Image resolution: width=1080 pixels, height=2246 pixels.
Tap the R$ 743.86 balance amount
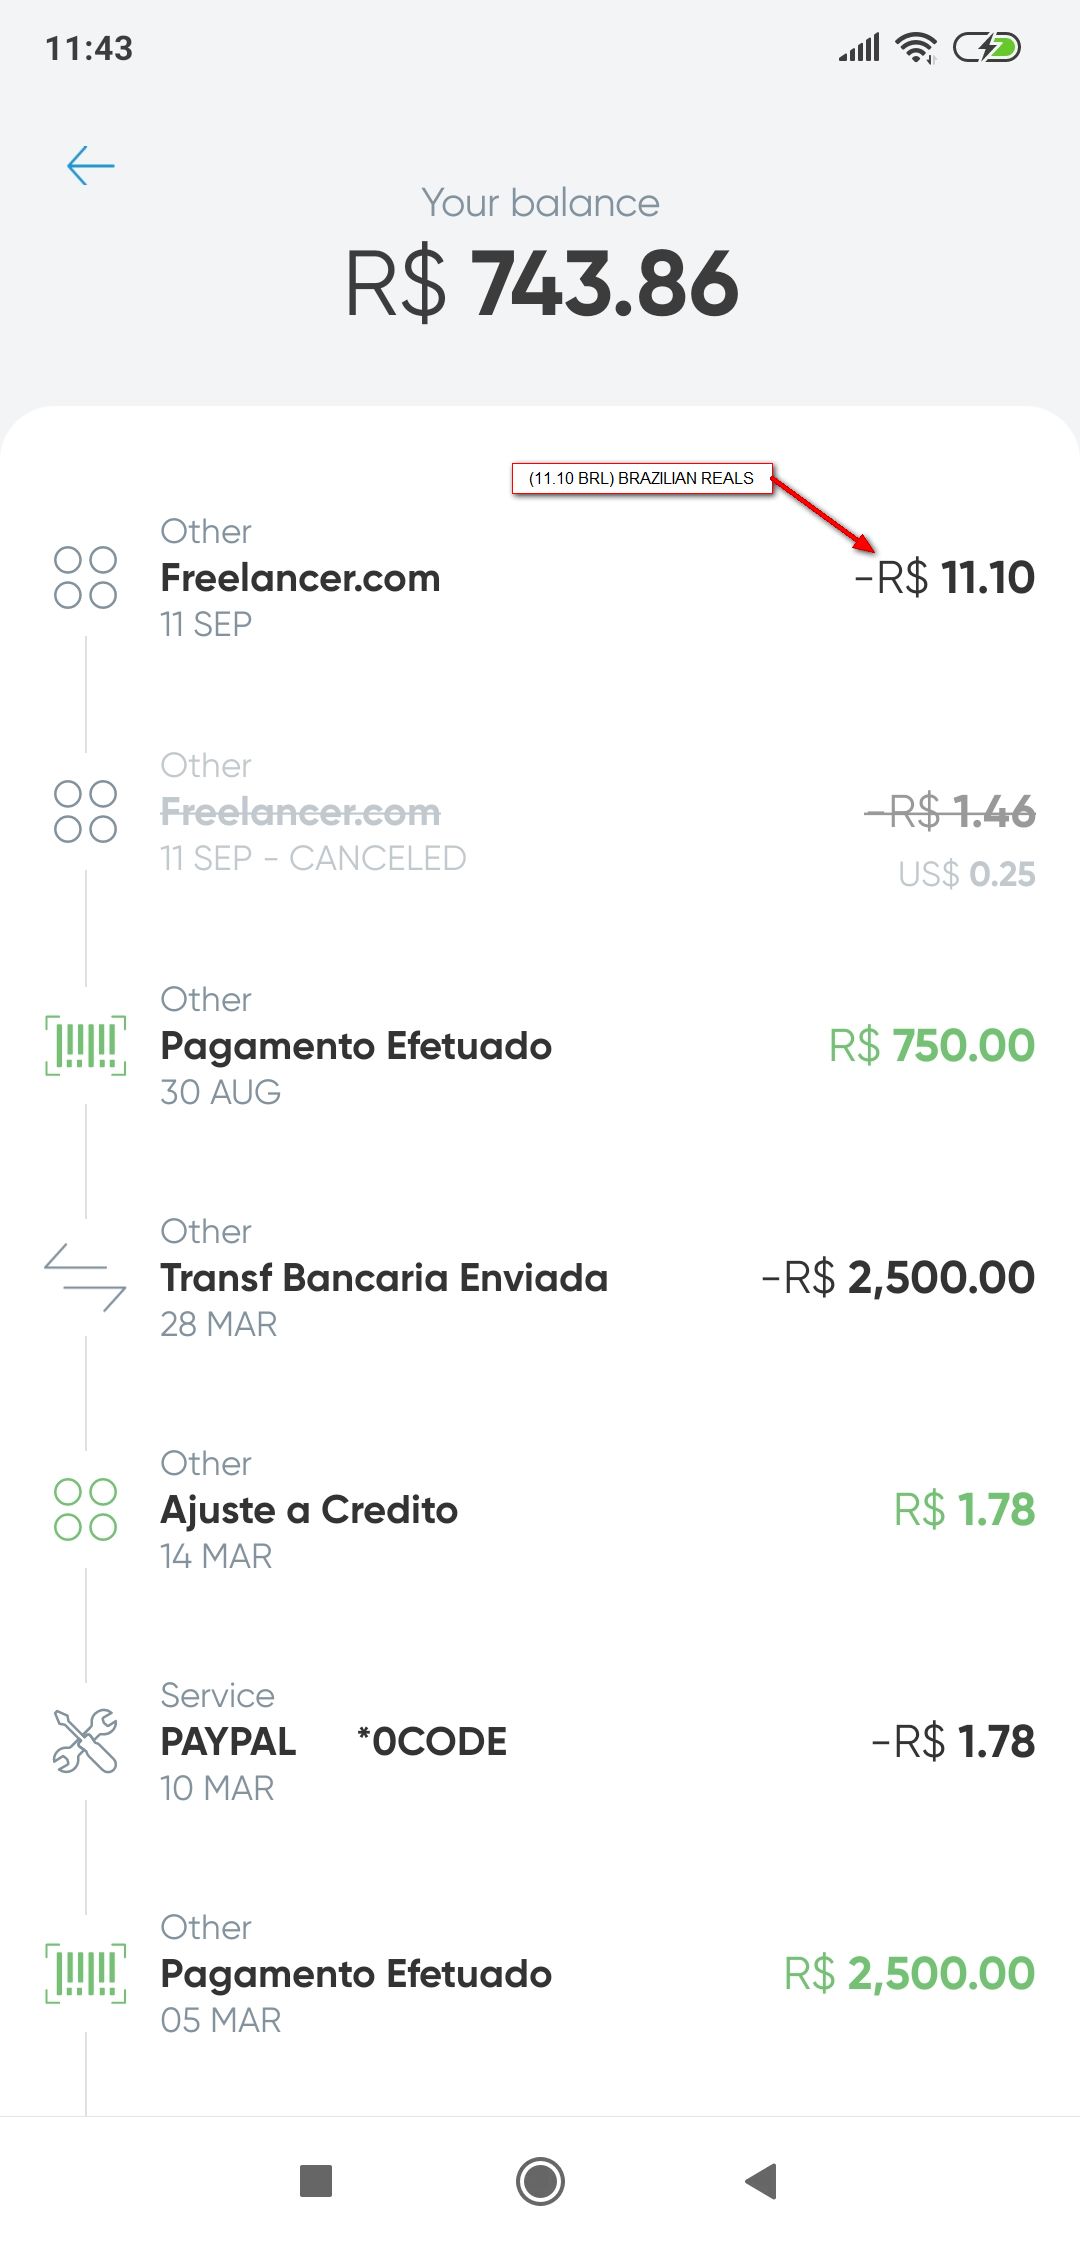541,284
